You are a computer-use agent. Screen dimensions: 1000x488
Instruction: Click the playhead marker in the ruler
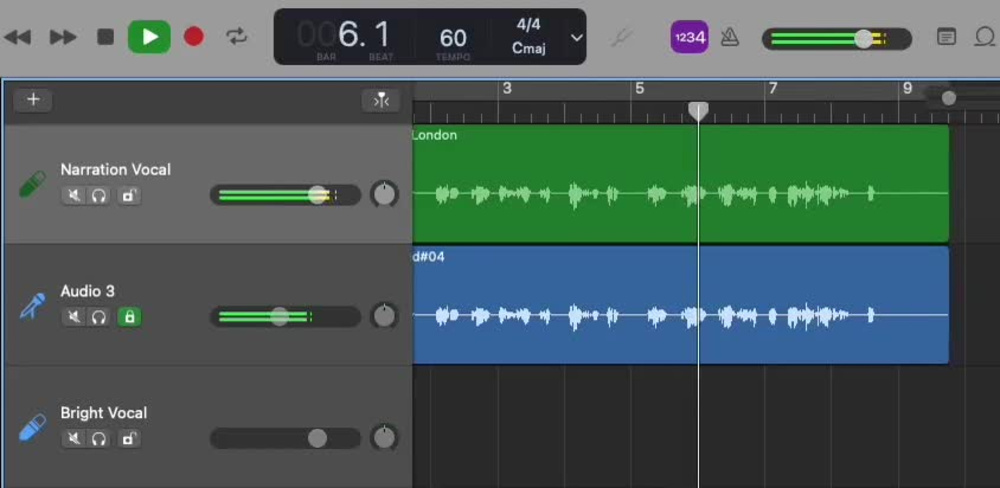tap(698, 111)
